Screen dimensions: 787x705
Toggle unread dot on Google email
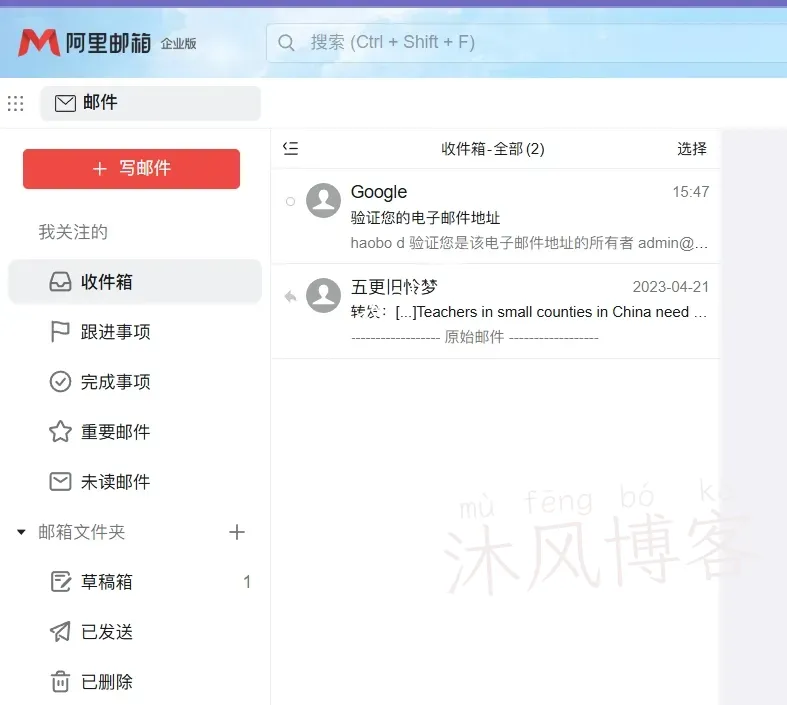[290, 202]
